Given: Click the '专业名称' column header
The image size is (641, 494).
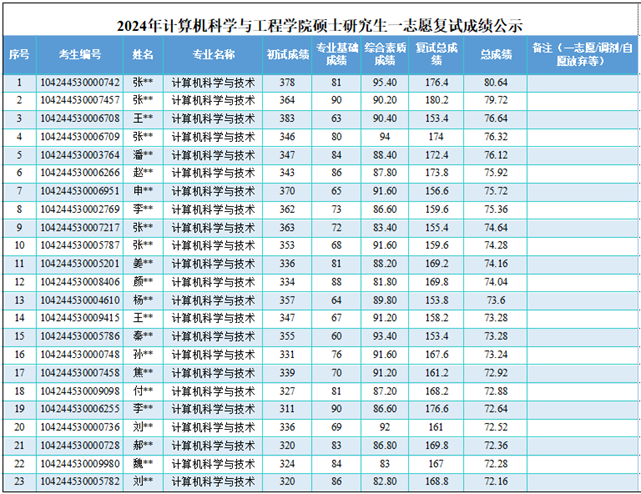Looking at the screenshot, I should 213,54.
